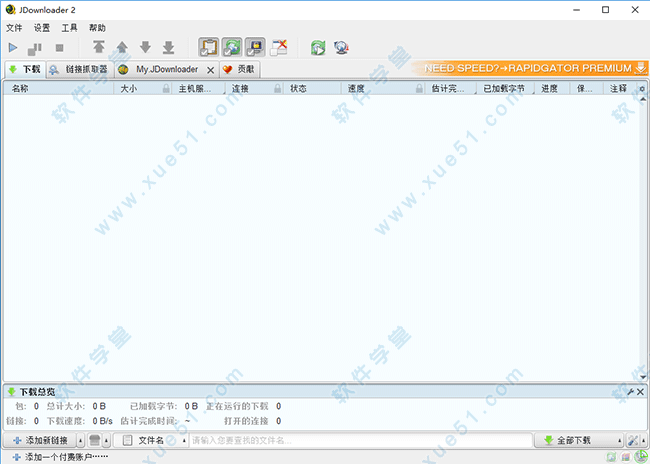Open the 设置 menu
The image size is (650, 464).
point(41,28)
